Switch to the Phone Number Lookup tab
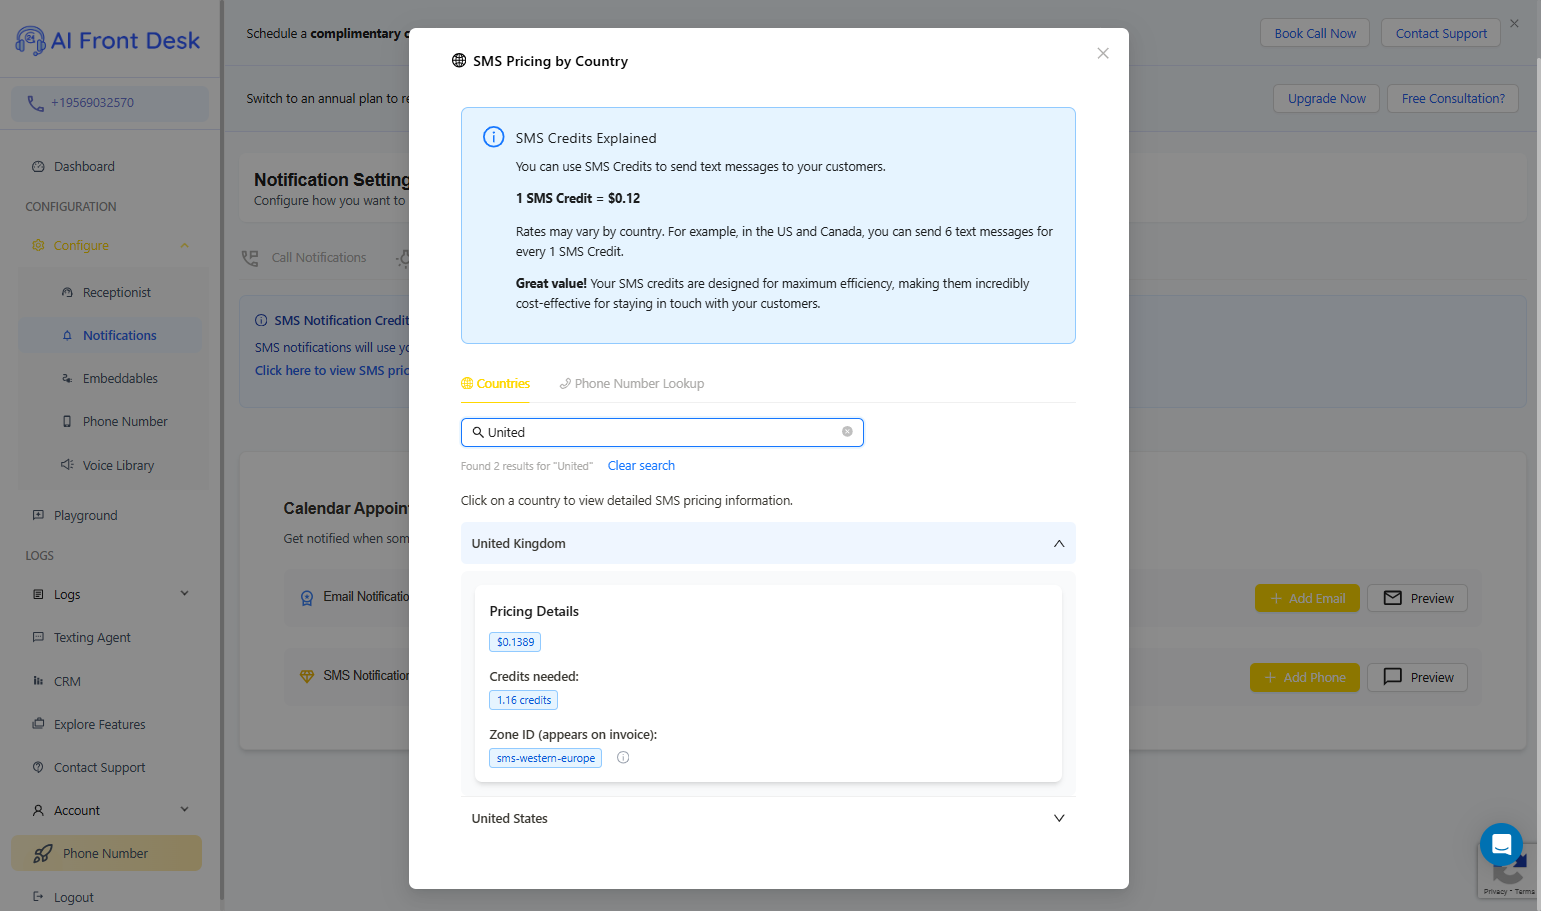 click(632, 384)
